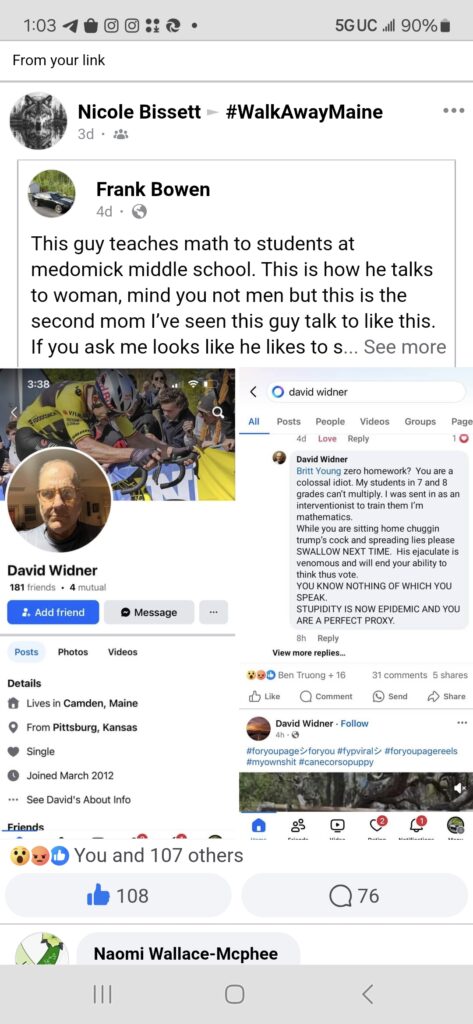The width and height of the screenshot is (473, 1024).
Task: Tap Naomi Wallace-Mcphee's avatar
Action: point(41,949)
